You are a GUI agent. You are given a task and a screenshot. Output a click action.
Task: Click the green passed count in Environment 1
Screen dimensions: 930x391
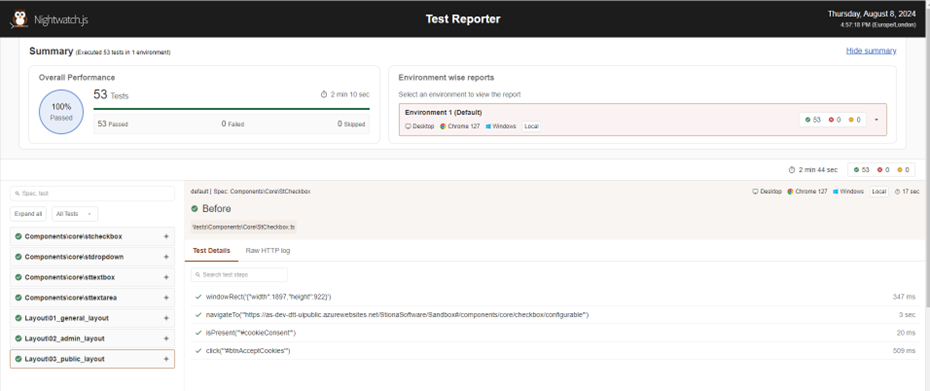[x=813, y=120]
